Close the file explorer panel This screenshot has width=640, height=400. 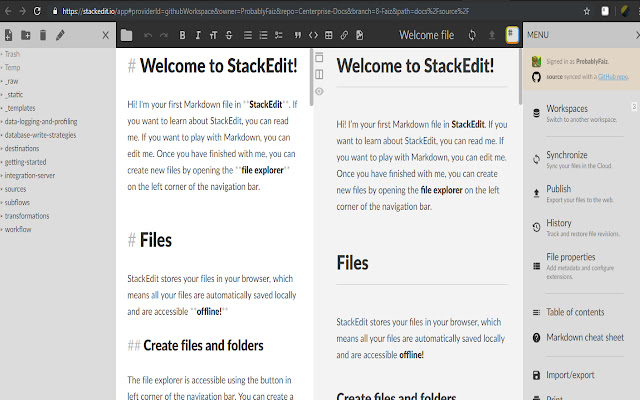pos(106,35)
